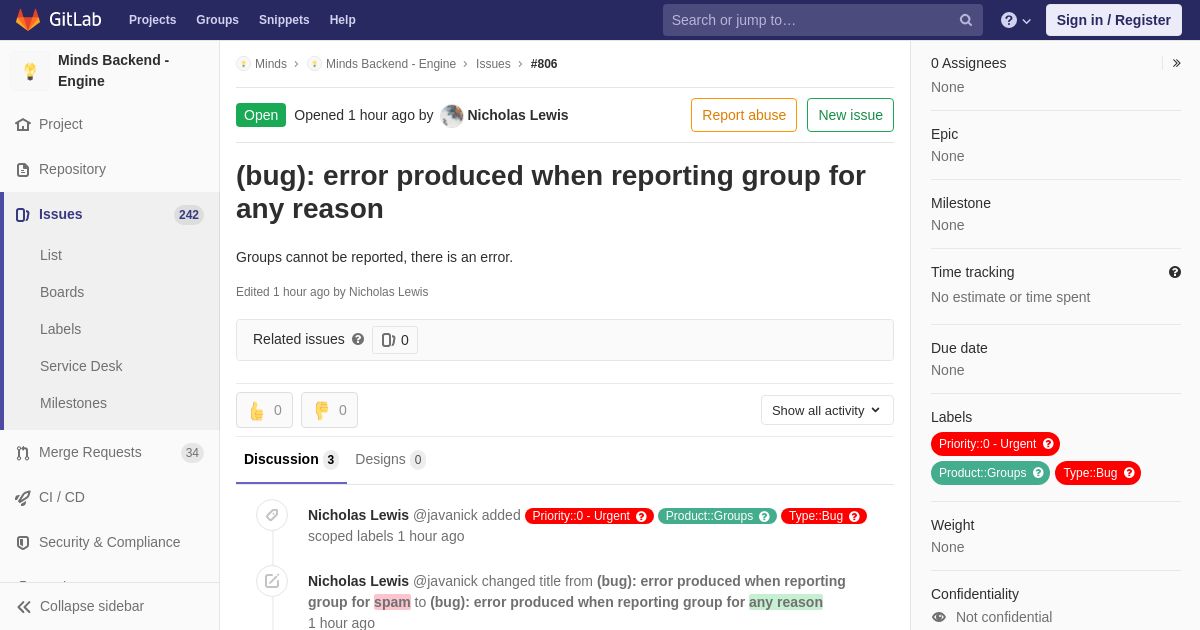Click the Merge Requests icon
The image size is (1200, 630).
tap(23, 453)
